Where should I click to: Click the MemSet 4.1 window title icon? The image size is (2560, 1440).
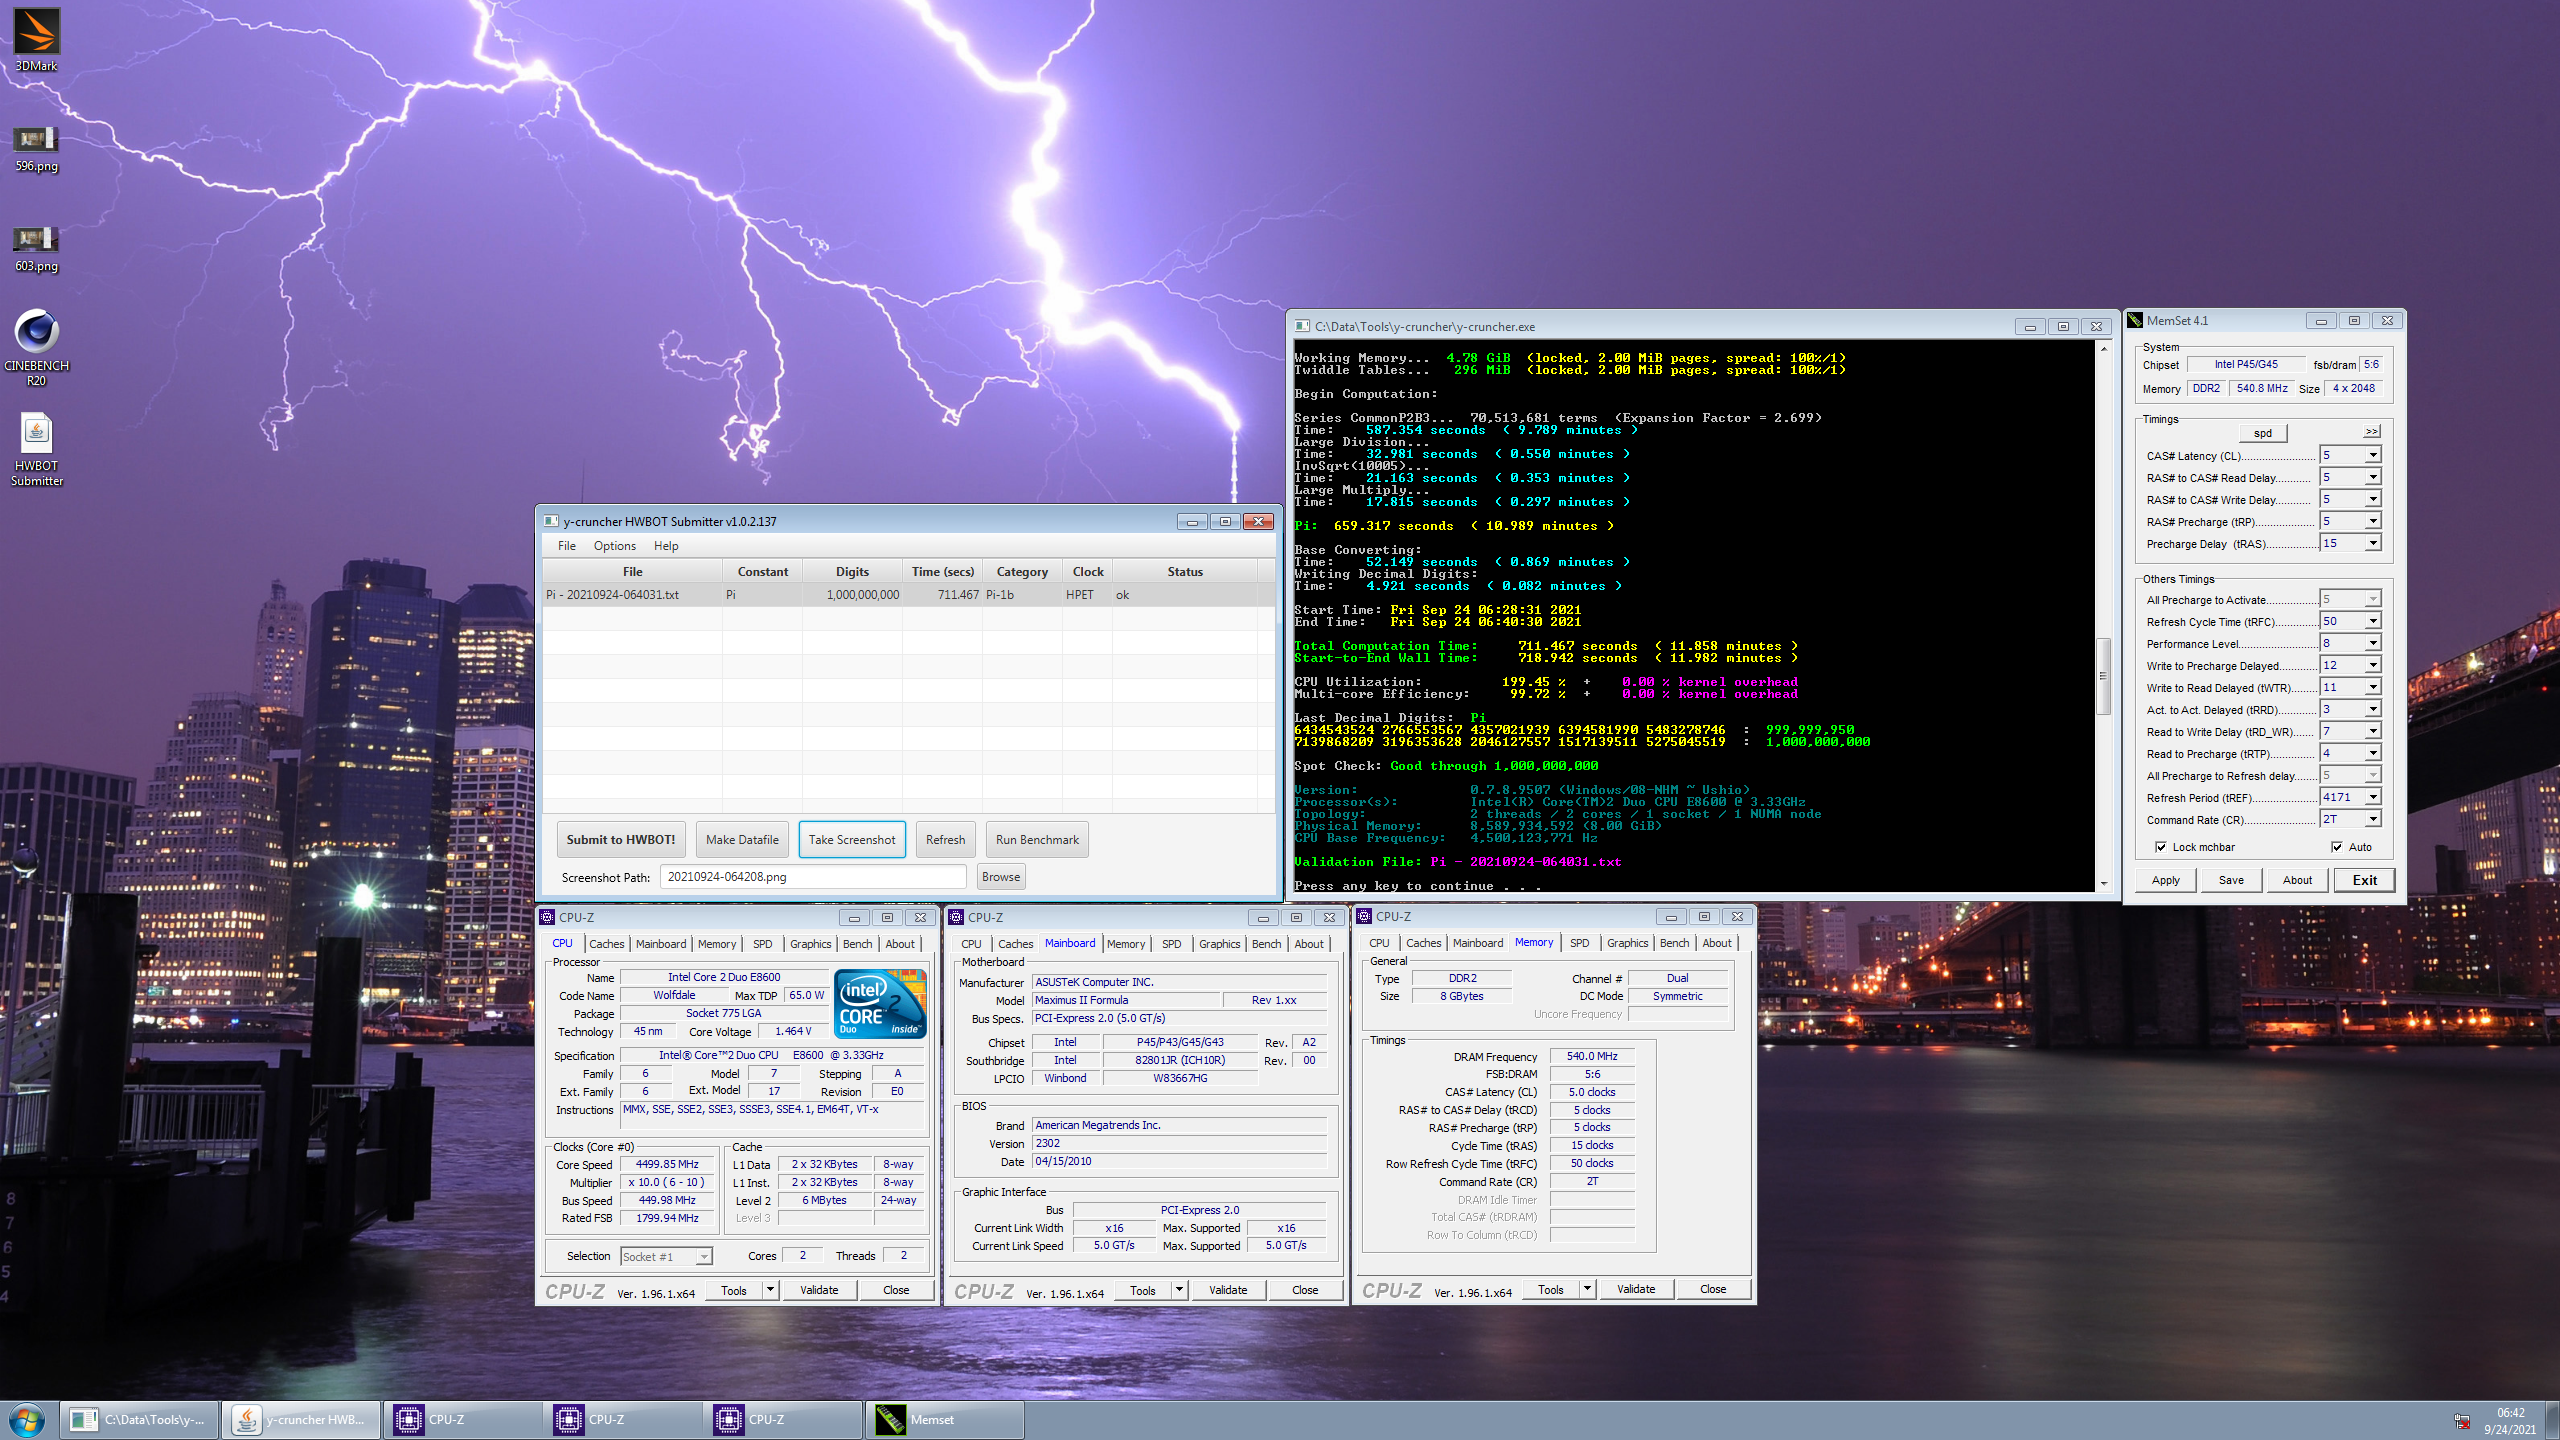[x=2135, y=320]
